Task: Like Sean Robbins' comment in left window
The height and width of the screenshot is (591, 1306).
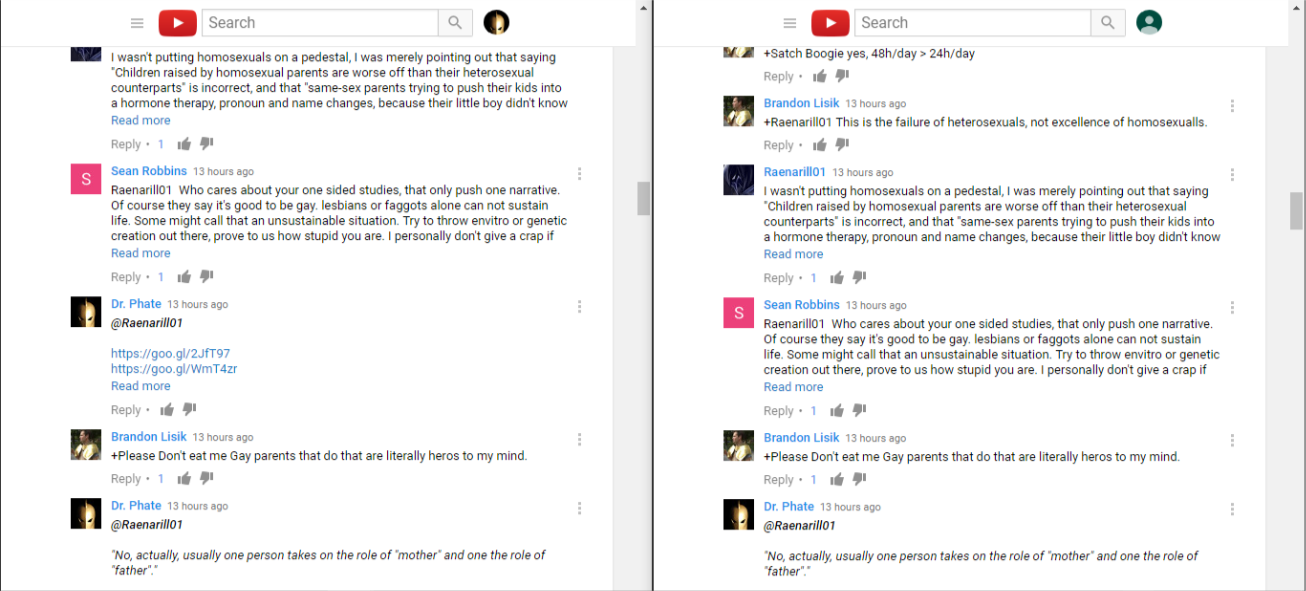Action: point(184,277)
